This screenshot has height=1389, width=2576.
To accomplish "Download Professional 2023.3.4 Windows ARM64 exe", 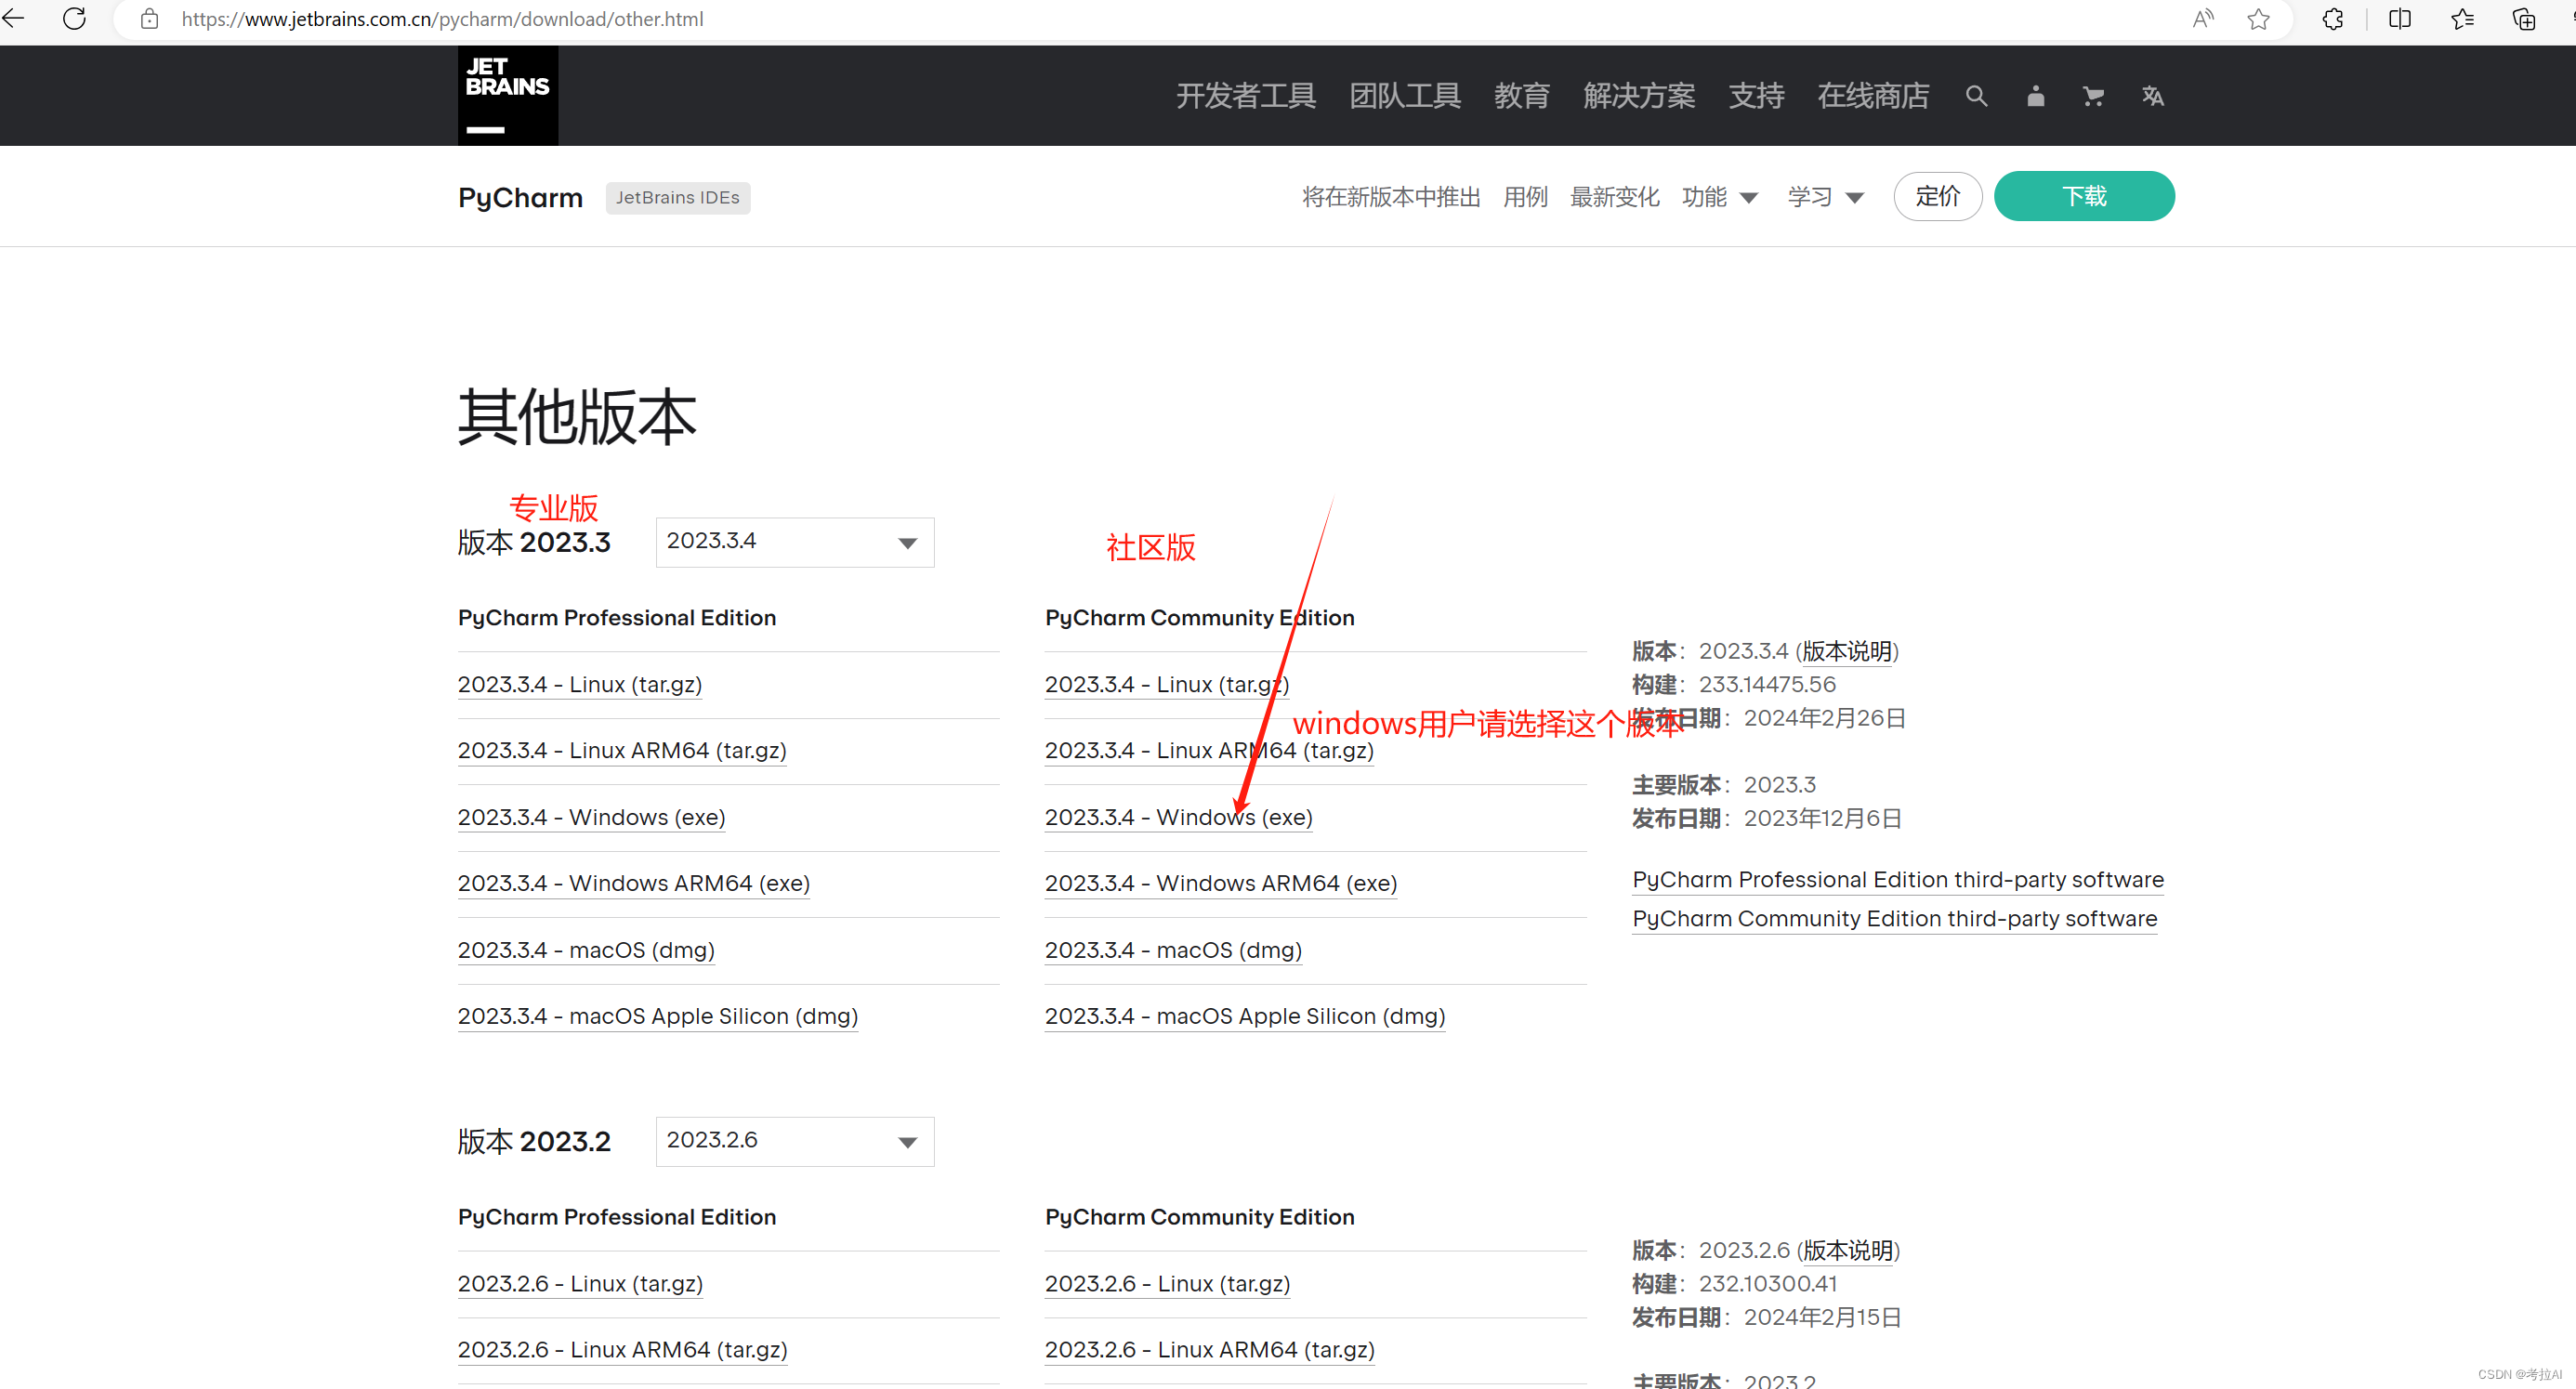I will point(634,883).
